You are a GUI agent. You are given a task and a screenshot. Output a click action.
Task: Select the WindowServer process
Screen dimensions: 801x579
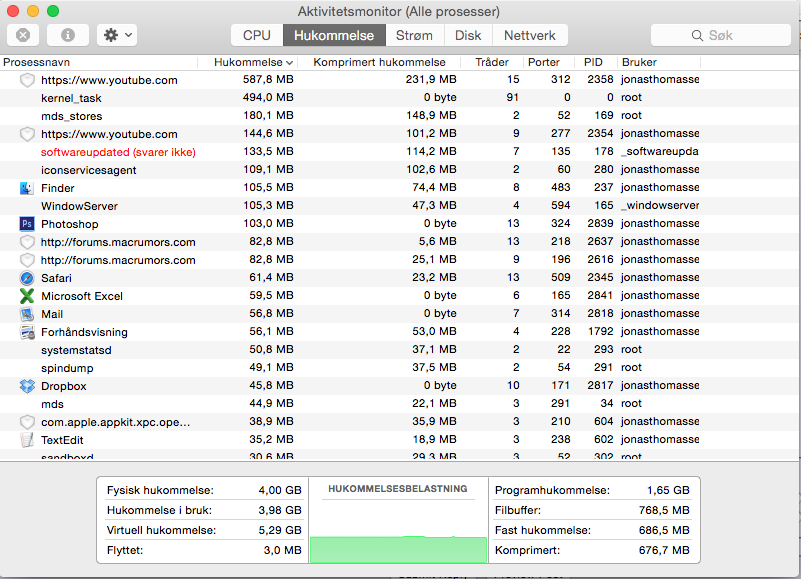[x=399, y=206]
